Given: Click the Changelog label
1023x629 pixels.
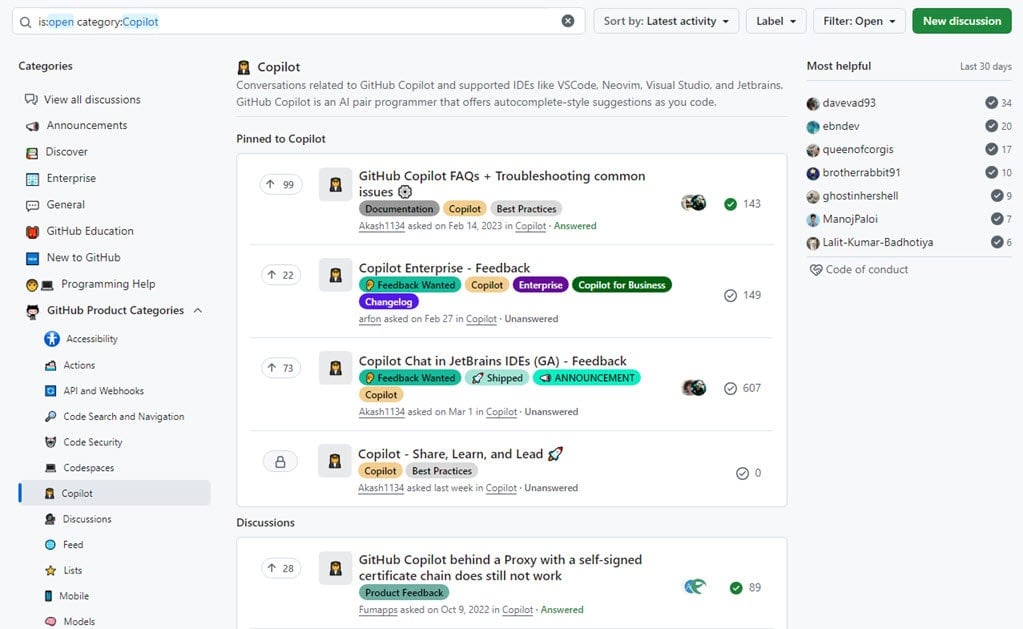Looking at the screenshot, I should (388, 302).
